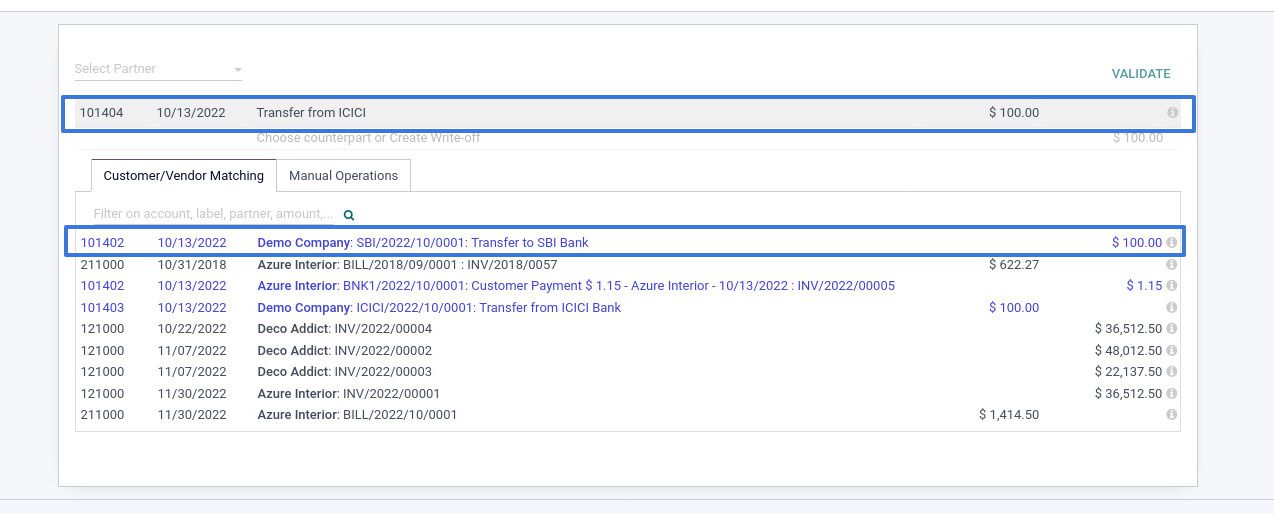
Task: Select Customer/Vendor Matching tab
Action: 183,176
